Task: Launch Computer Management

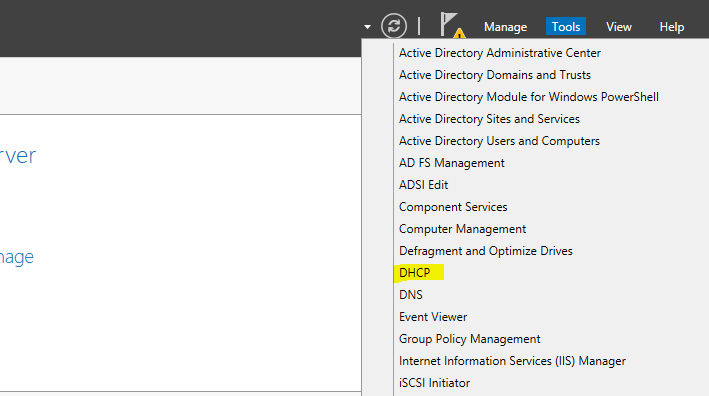Action: (x=462, y=229)
